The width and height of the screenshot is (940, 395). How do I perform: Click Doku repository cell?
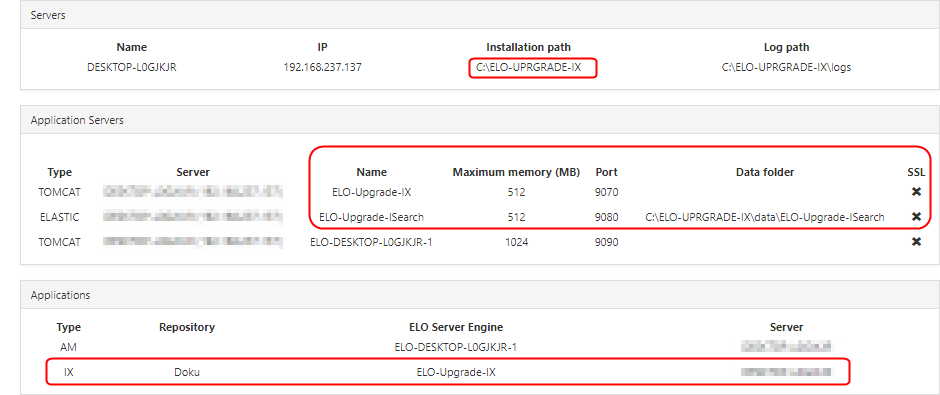187,372
